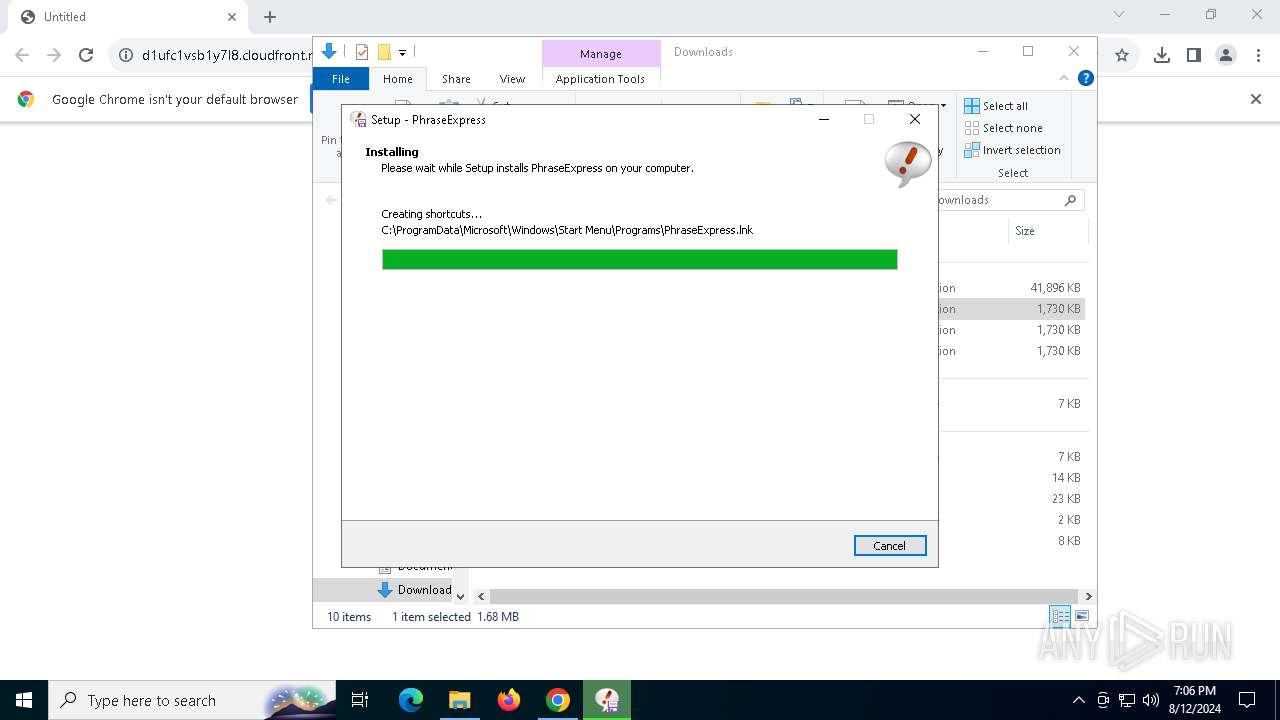Bookmark this page star icon

[1122, 55]
